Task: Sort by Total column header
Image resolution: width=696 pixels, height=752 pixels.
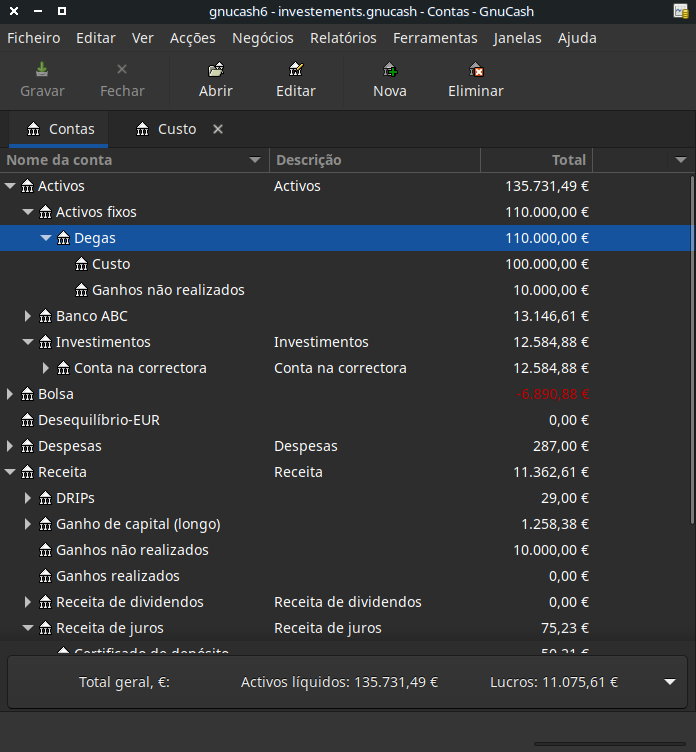Action: [536, 160]
